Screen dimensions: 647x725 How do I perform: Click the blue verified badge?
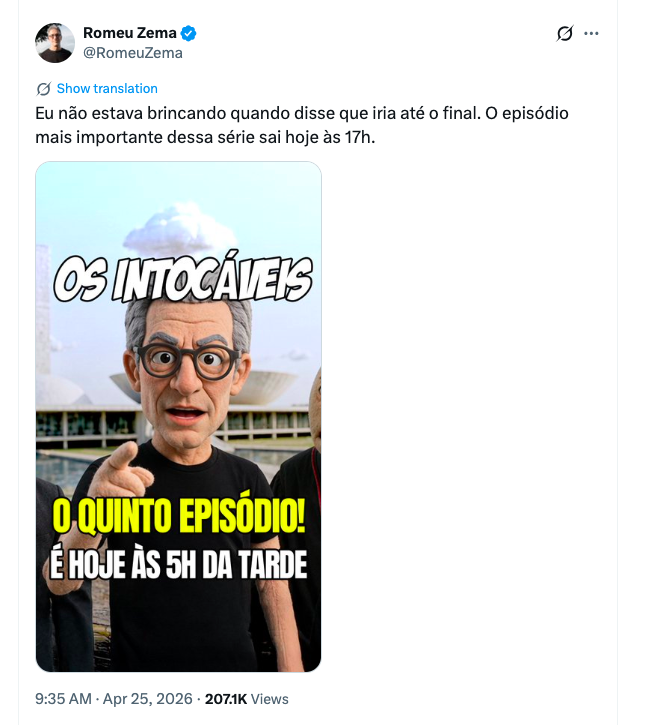pos(189,33)
